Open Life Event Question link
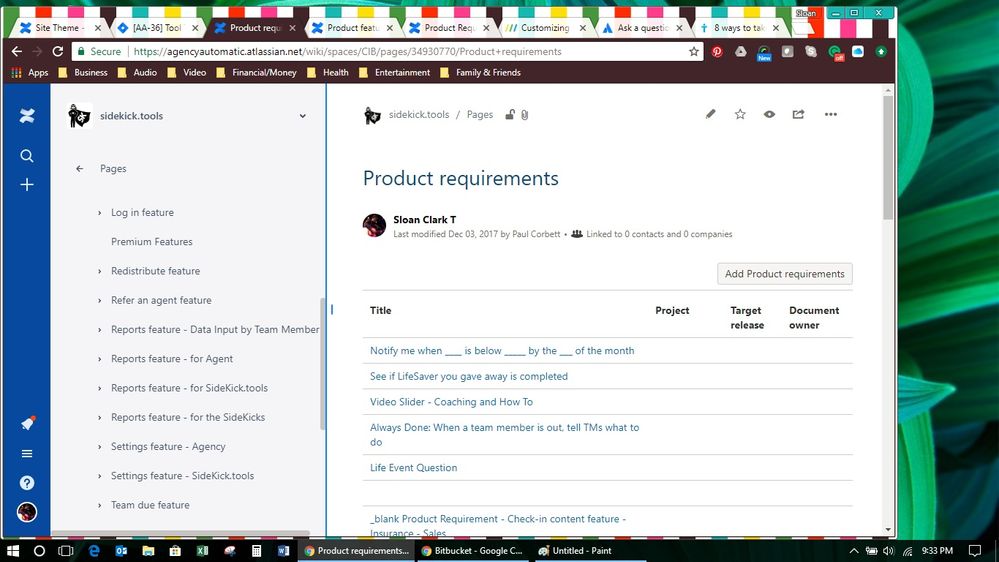999x562 pixels. tap(413, 468)
